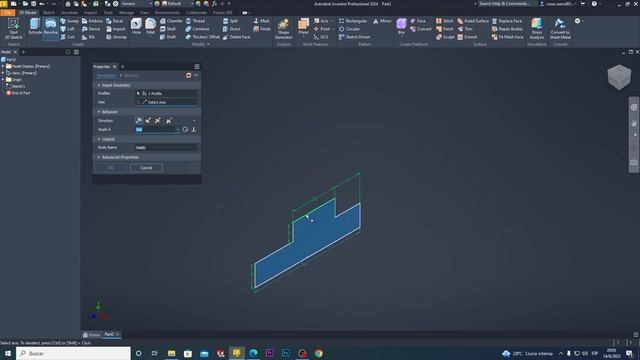Choose the Coil tool
Screen dimensions: 640x360
[68, 37]
